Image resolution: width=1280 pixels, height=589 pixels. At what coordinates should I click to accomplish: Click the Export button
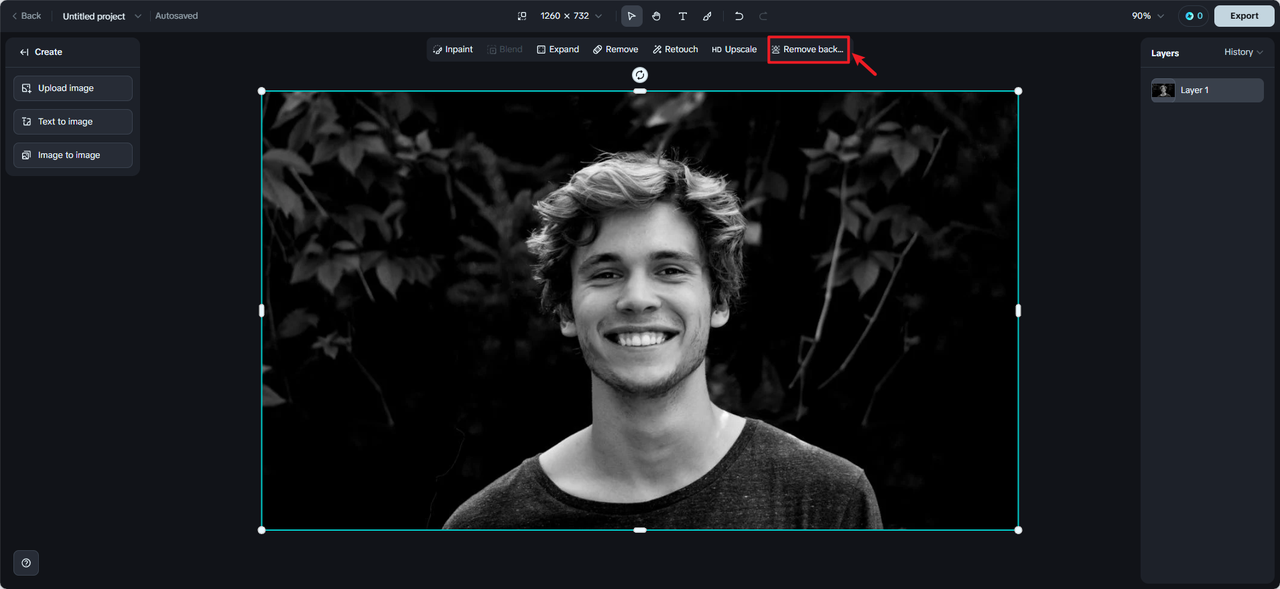click(x=1244, y=16)
